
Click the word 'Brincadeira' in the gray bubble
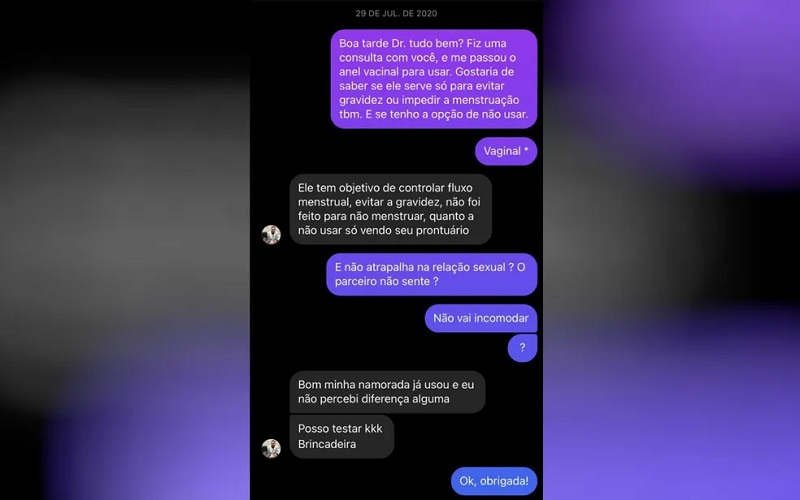pyautogui.click(x=327, y=444)
